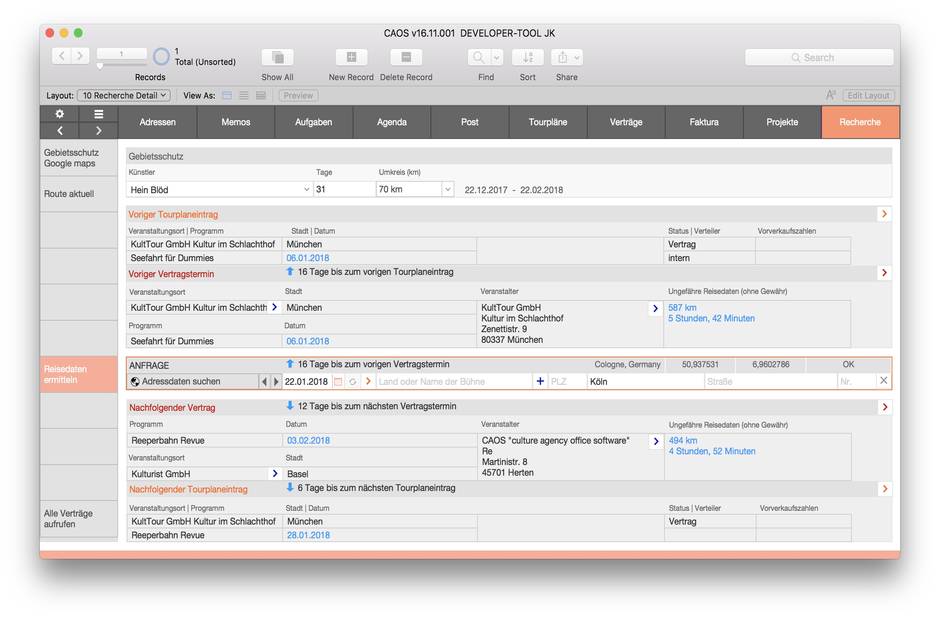Screen dimensions: 940x620
Task: Open the Adressen tab
Action: coord(158,122)
